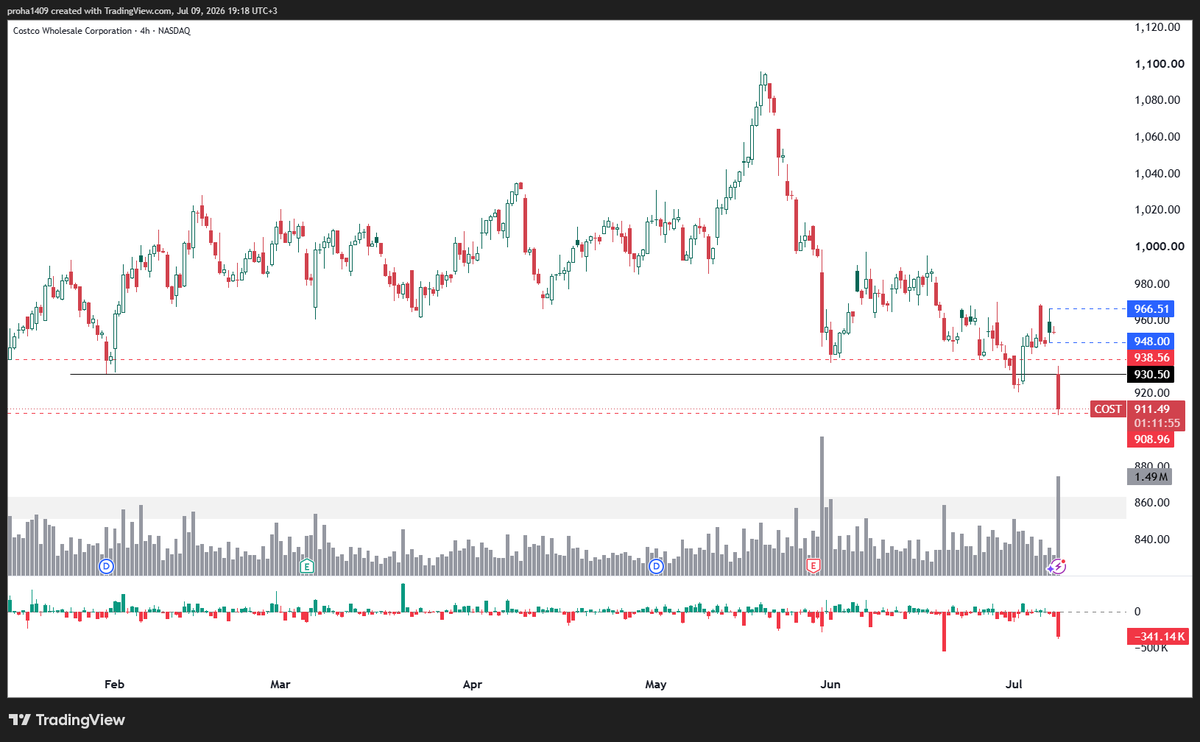Click the May date axis label
Viewport: 1200px width, 742px height.
click(x=655, y=685)
